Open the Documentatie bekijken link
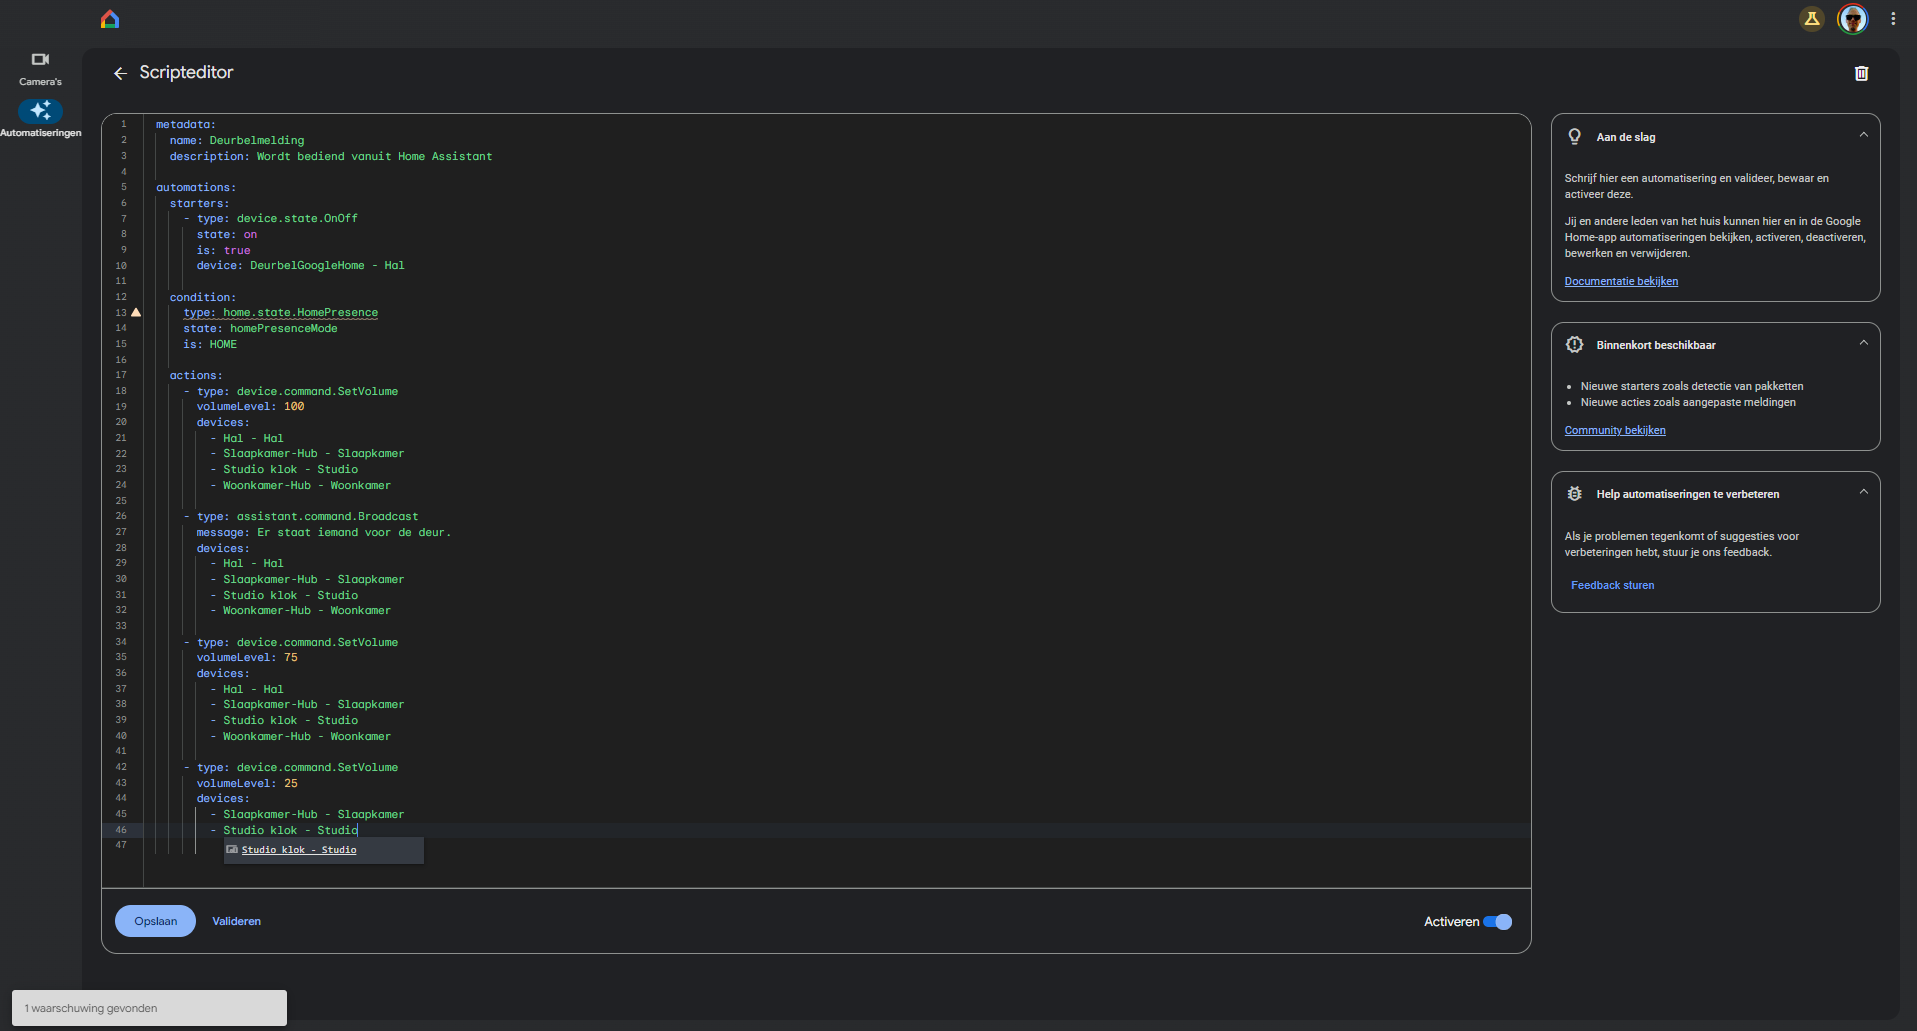 (1621, 281)
